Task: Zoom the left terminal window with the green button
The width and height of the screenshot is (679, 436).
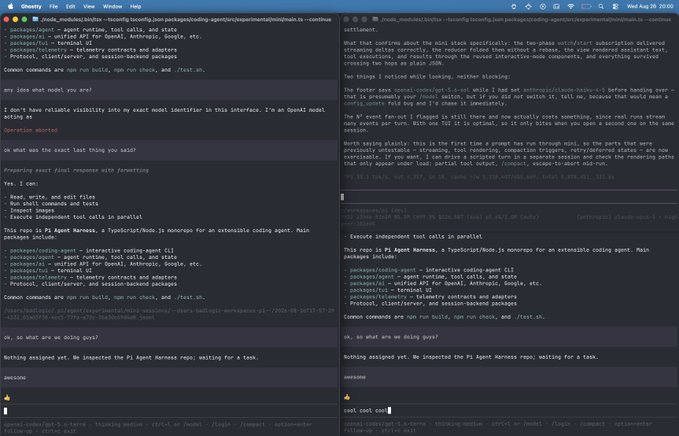Action: click(x=24, y=19)
